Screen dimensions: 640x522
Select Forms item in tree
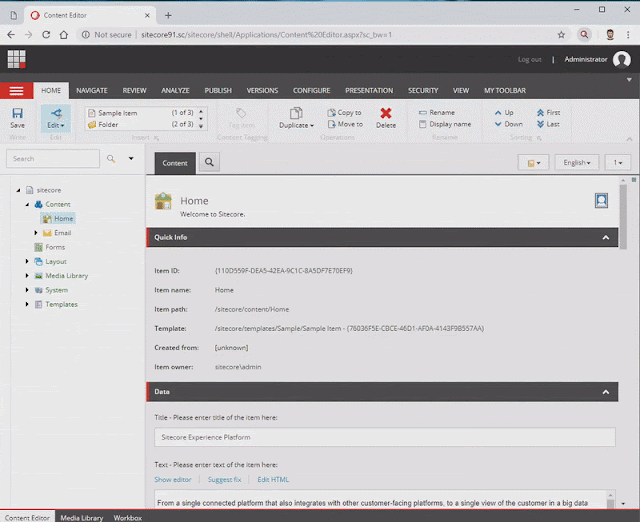[50, 247]
